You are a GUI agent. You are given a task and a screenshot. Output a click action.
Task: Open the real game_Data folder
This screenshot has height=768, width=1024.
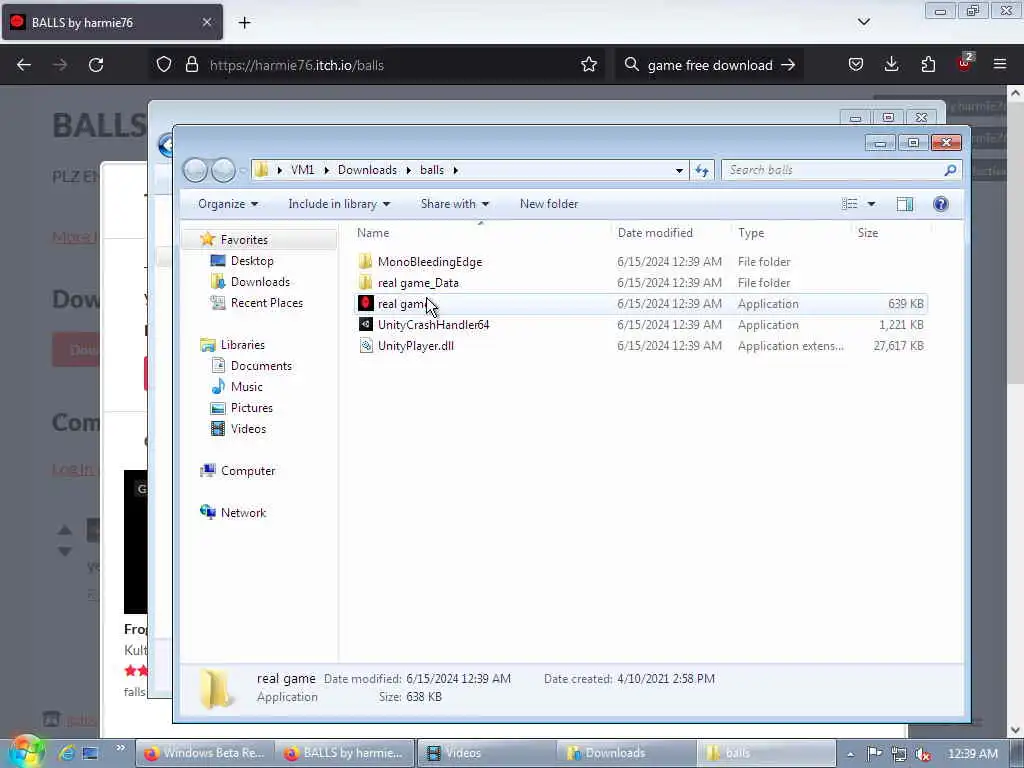tap(418, 283)
